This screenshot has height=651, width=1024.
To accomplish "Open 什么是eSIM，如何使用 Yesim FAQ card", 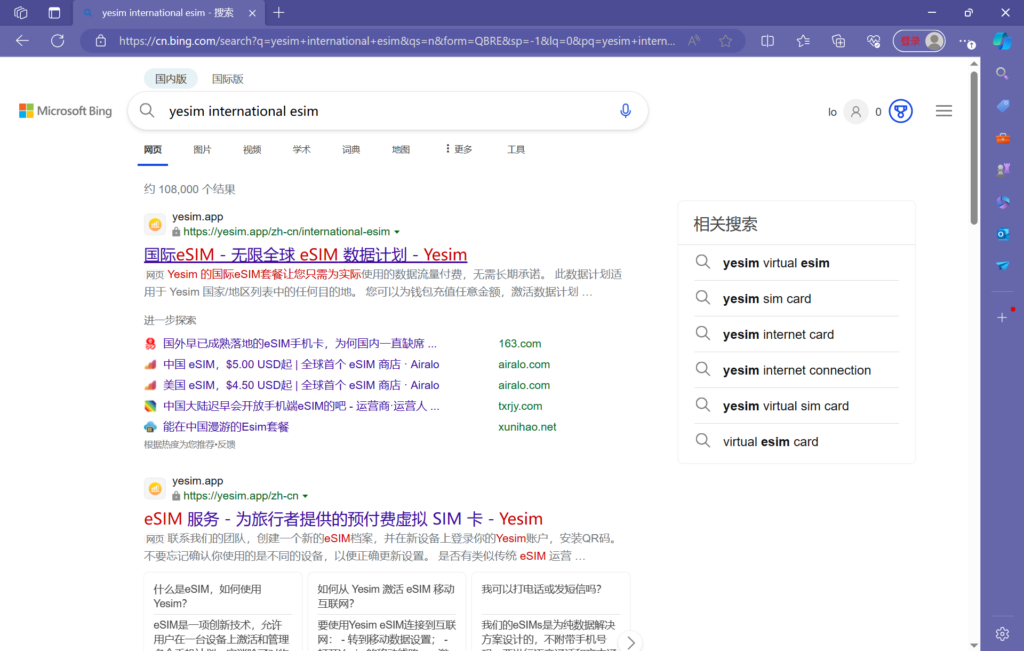I will [x=223, y=612].
